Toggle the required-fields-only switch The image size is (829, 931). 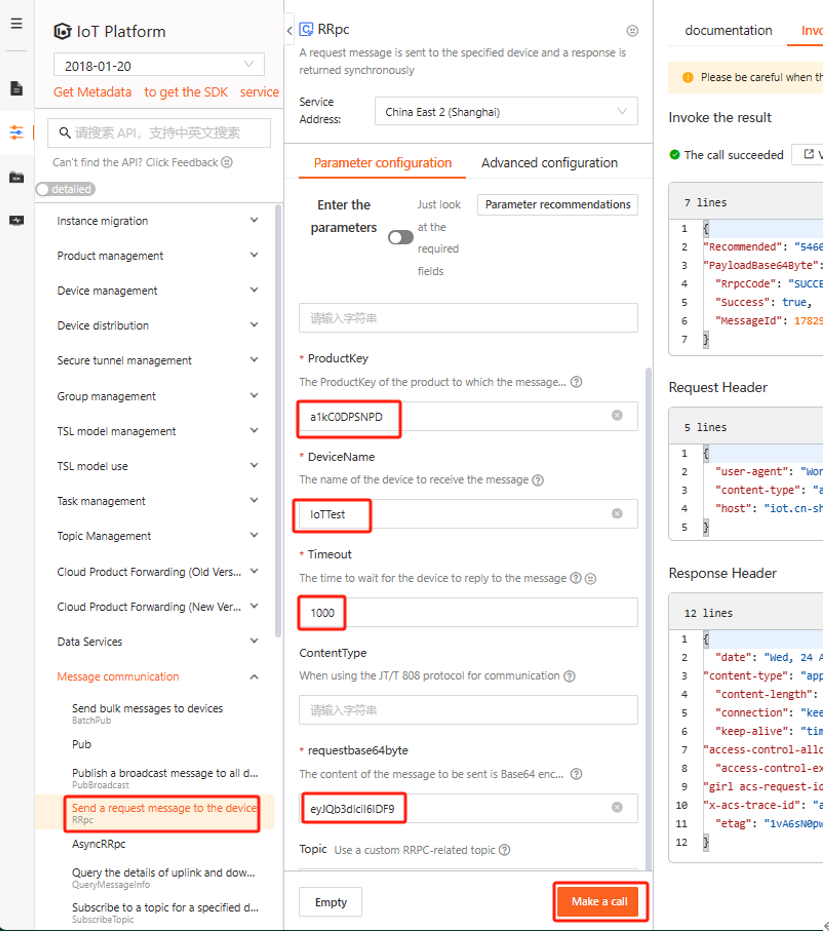(401, 237)
